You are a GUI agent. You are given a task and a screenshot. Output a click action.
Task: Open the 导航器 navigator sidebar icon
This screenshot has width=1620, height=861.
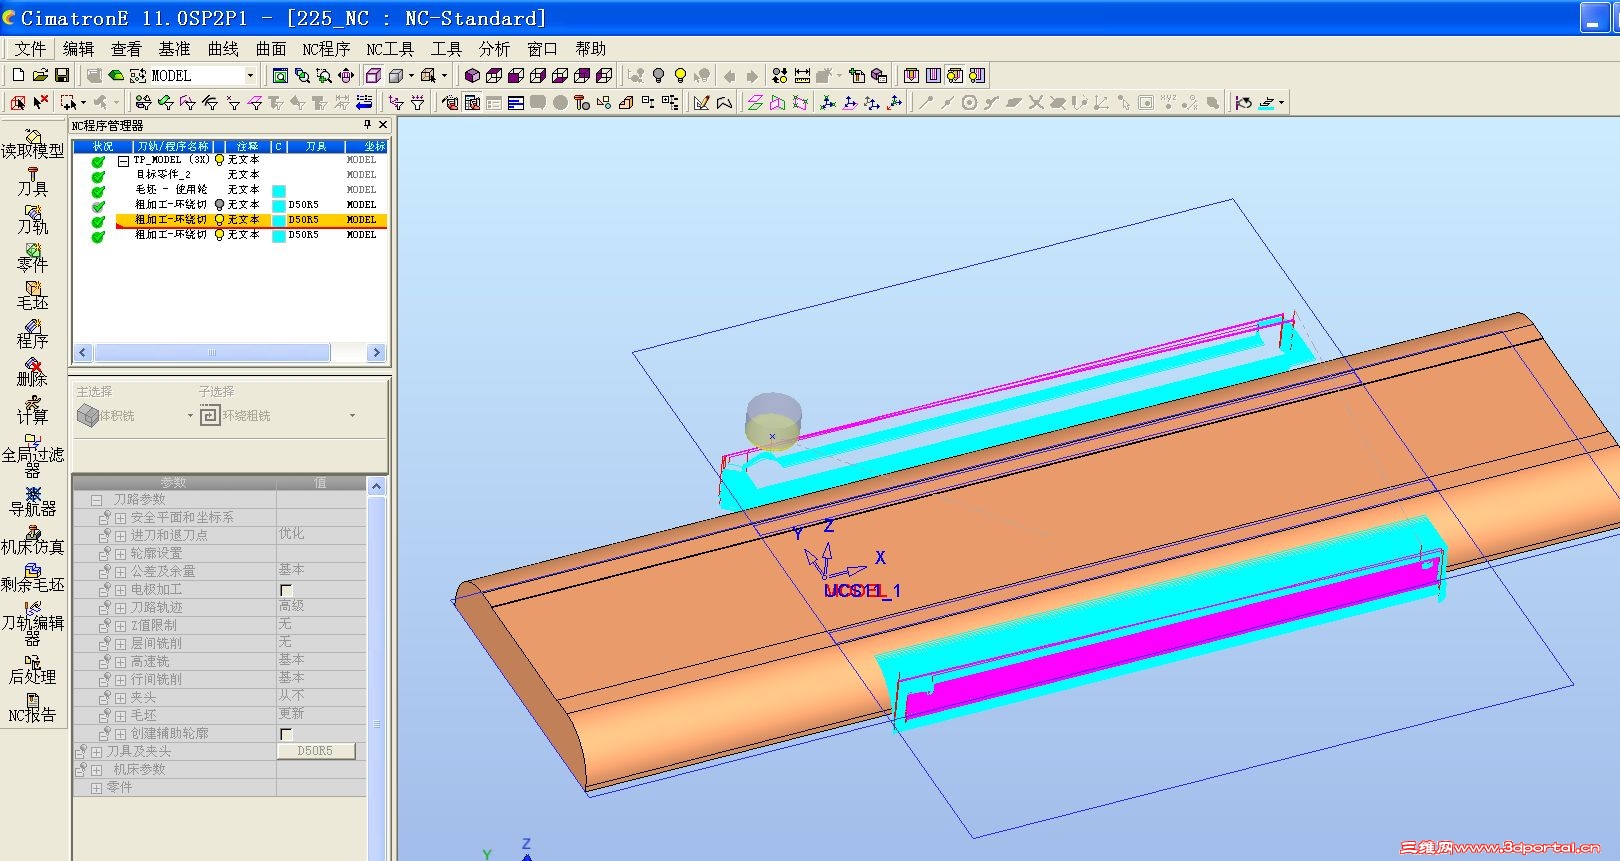click(x=32, y=502)
